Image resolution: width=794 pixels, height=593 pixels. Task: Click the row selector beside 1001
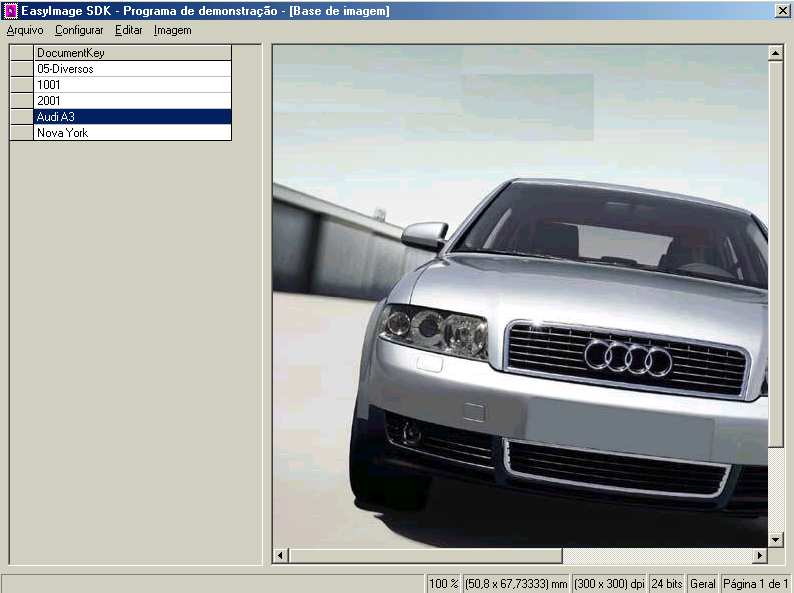click(x=22, y=85)
